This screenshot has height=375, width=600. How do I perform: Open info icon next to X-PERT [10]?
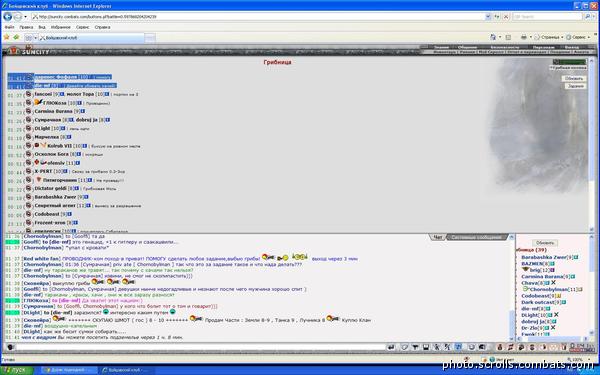[x=65, y=171]
